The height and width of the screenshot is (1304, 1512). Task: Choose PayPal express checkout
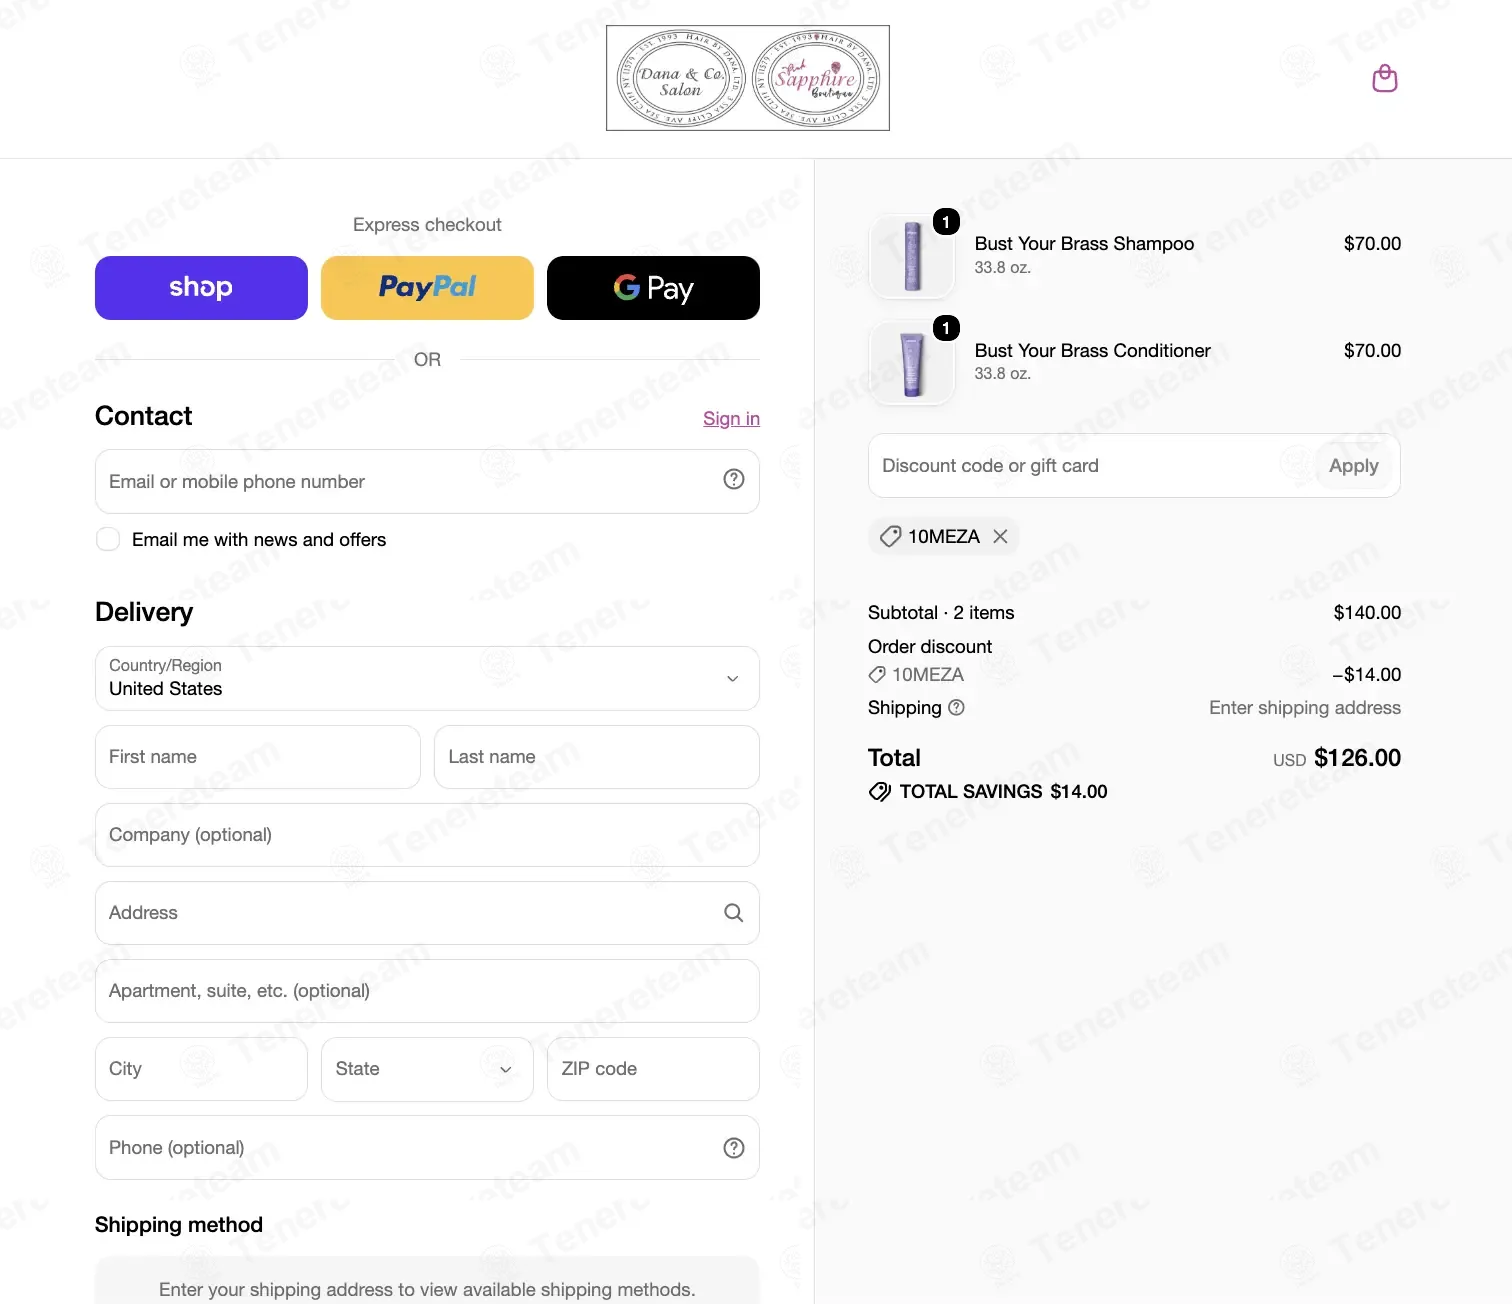click(427, 288)
